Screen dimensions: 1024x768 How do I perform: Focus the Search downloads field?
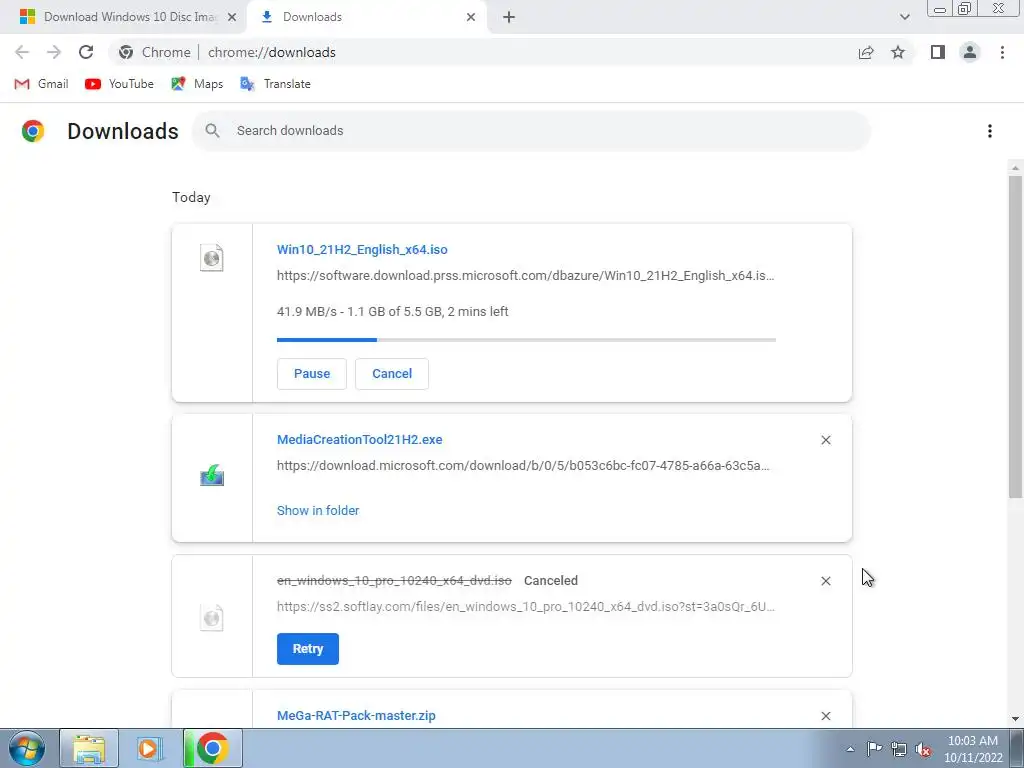(x=532, y=131)
